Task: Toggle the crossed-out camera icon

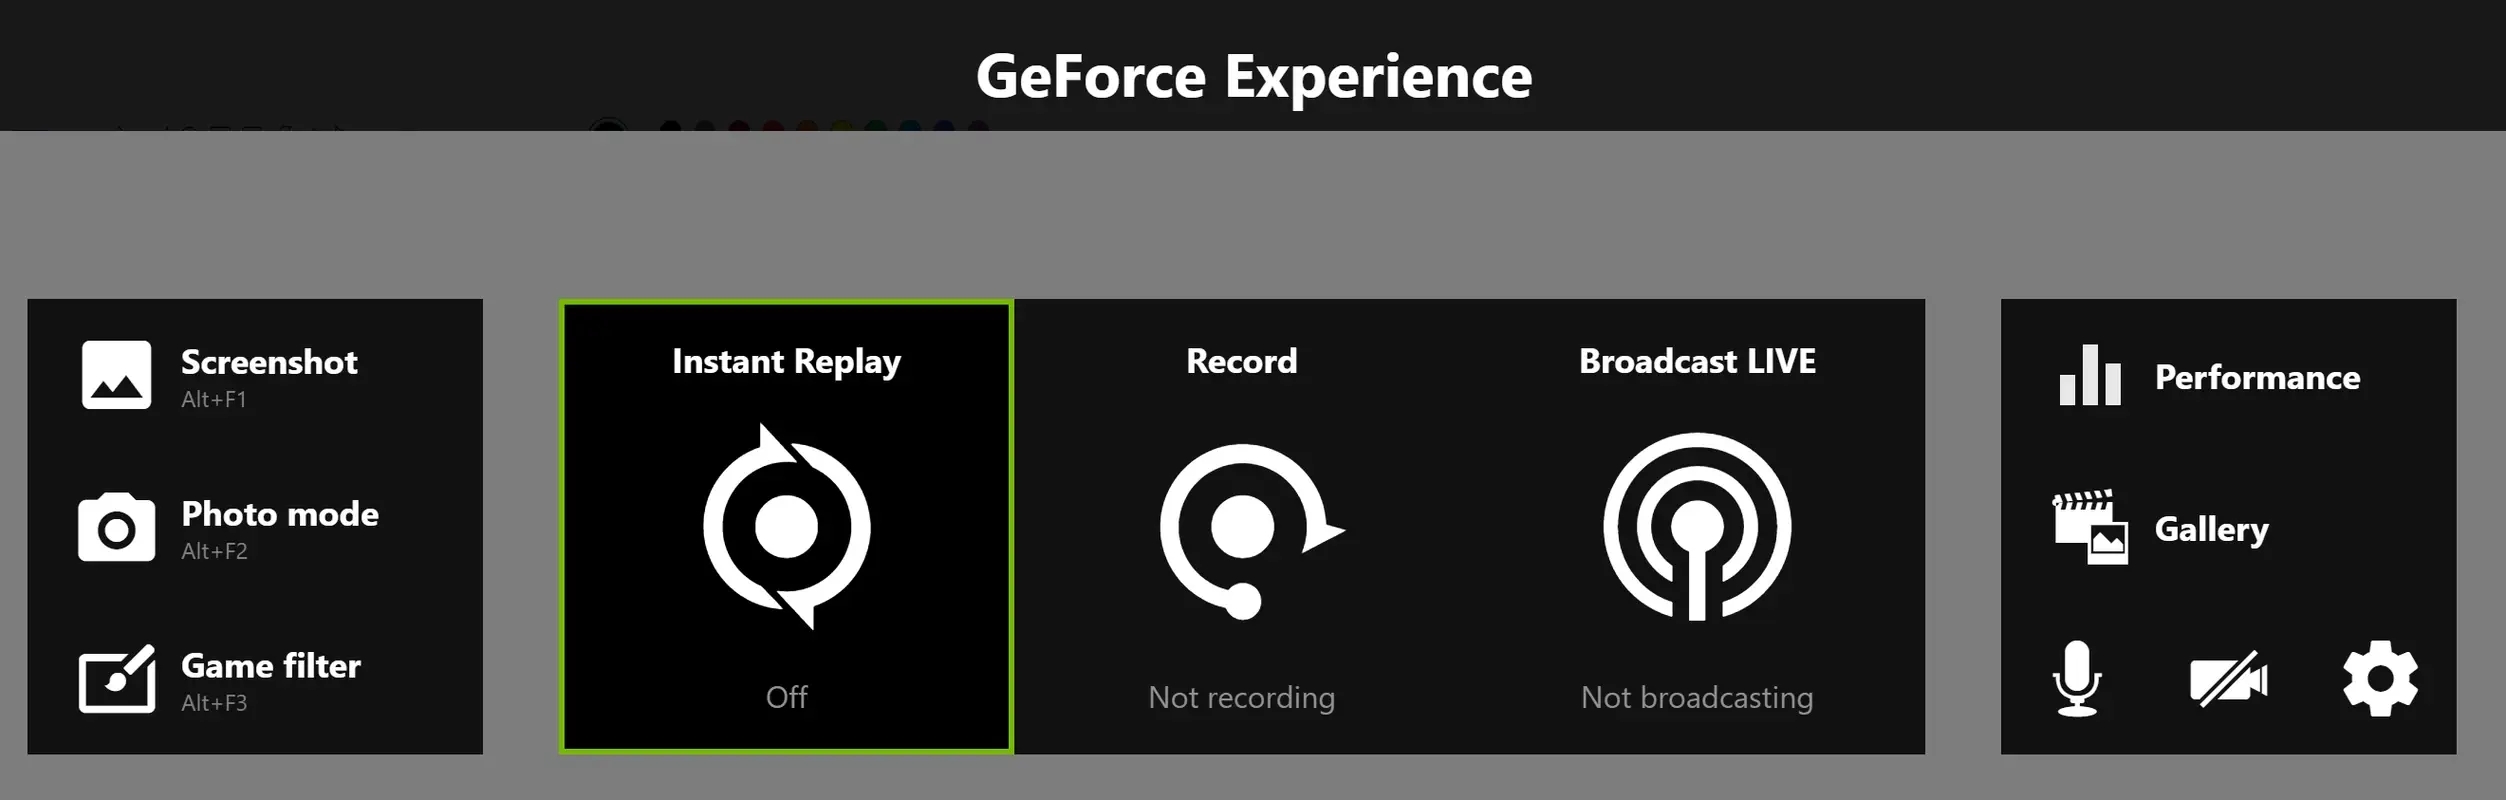Action: click(x=2228, y=680)
